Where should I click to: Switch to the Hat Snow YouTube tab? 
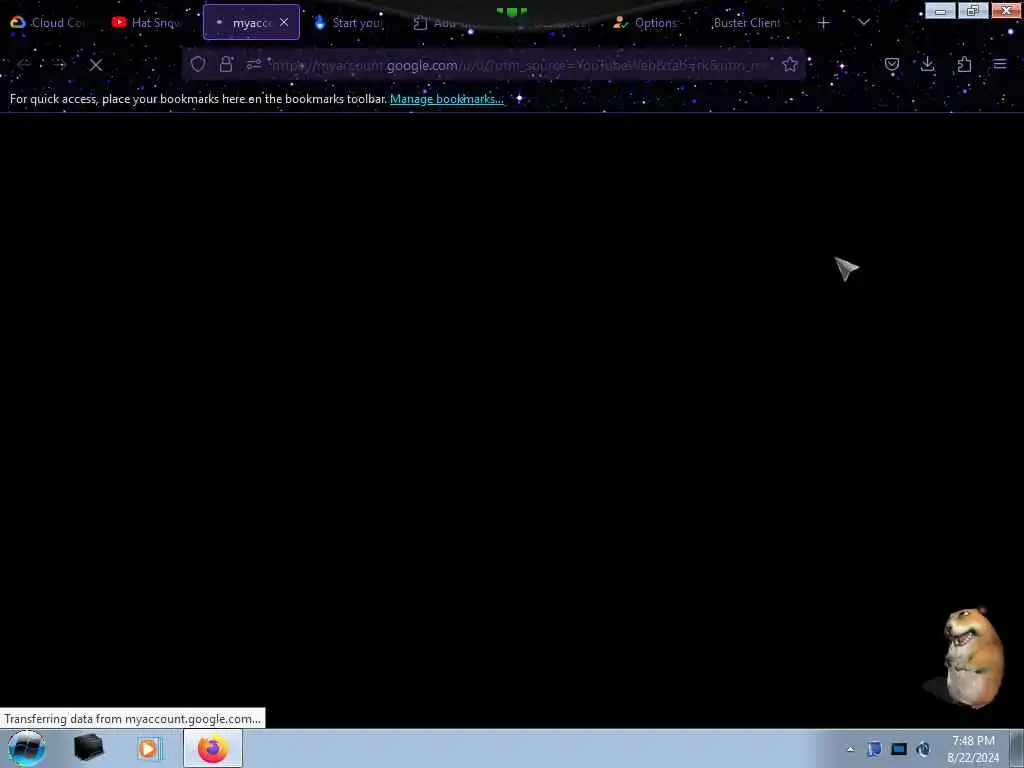(148, 22)
